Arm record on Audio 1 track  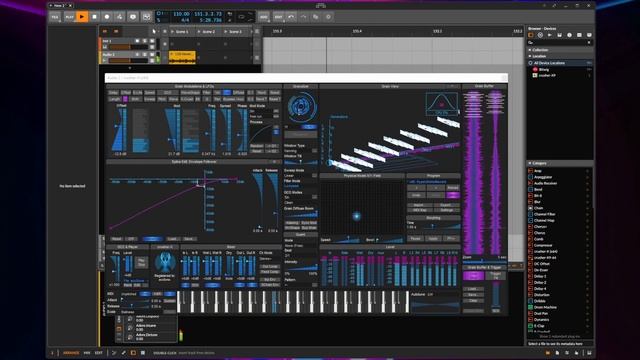[x=137, y=54]
